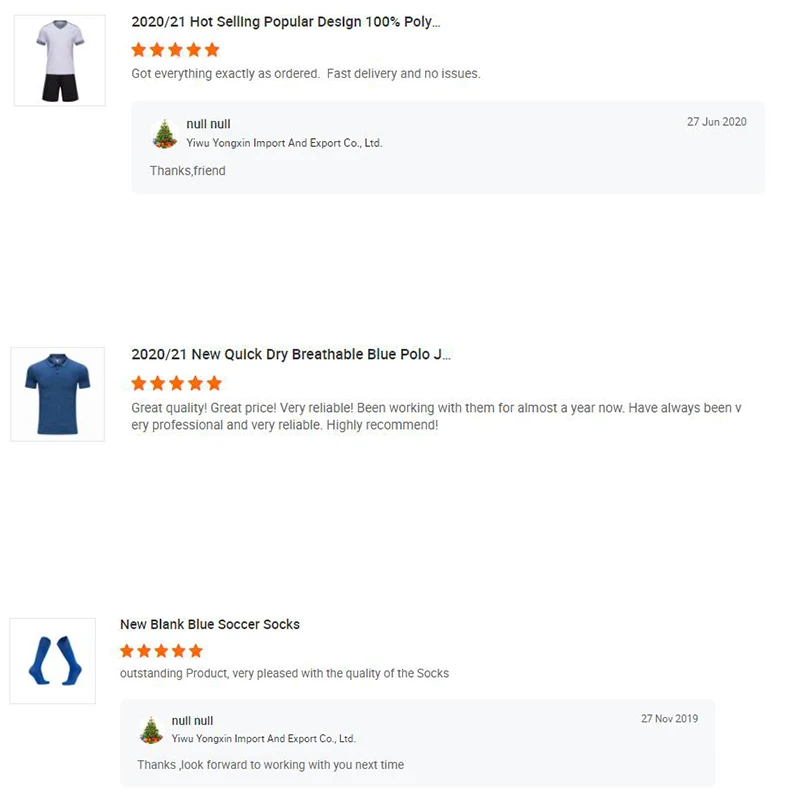Click the star rating under the jersey review
The height and width of the screenshot is (800, 800).
point(175,49)
